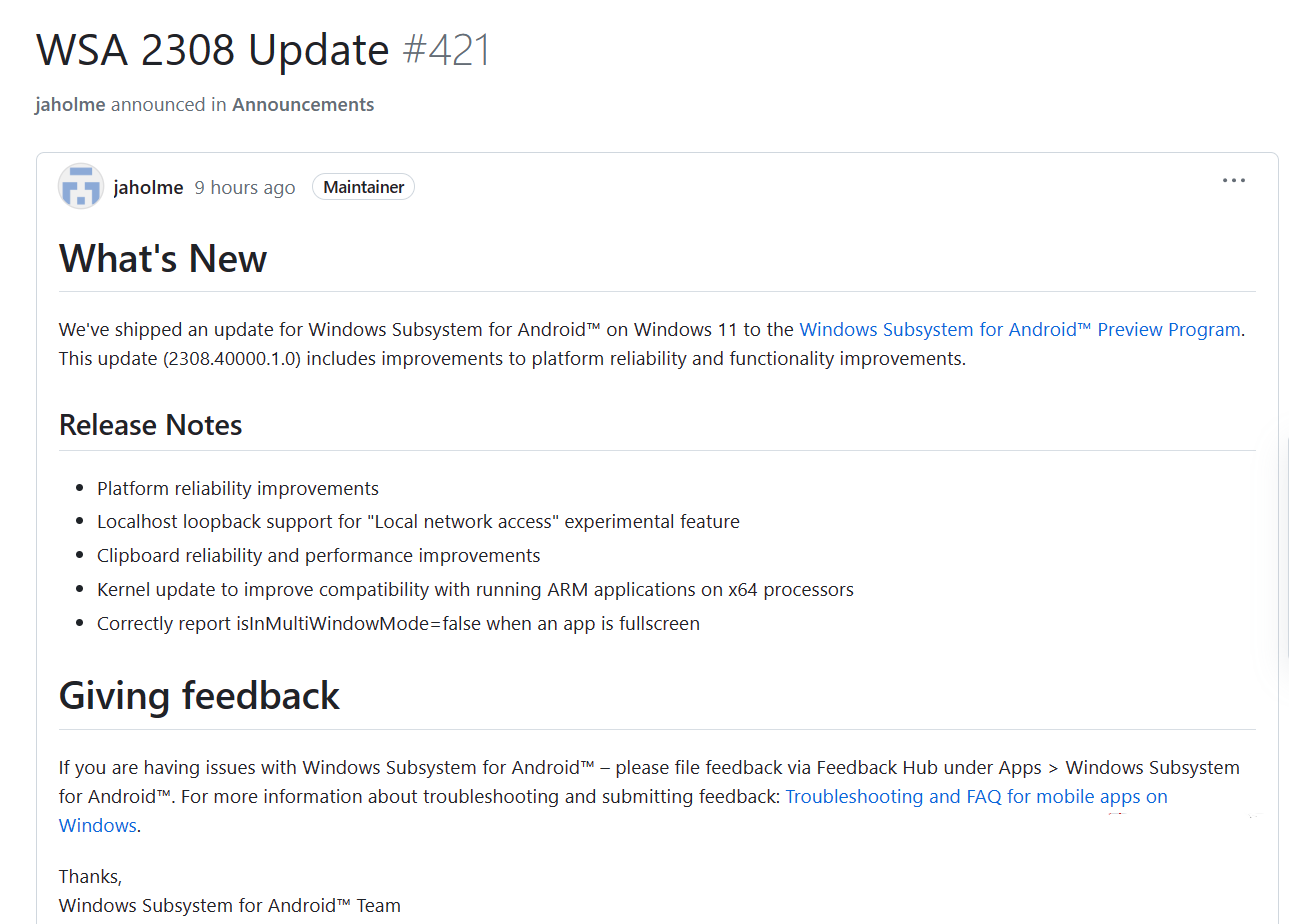Screen dimensions: 1289x924
Task: Click the "Giving feedback" heading
Action: click(x=200, y=695)
